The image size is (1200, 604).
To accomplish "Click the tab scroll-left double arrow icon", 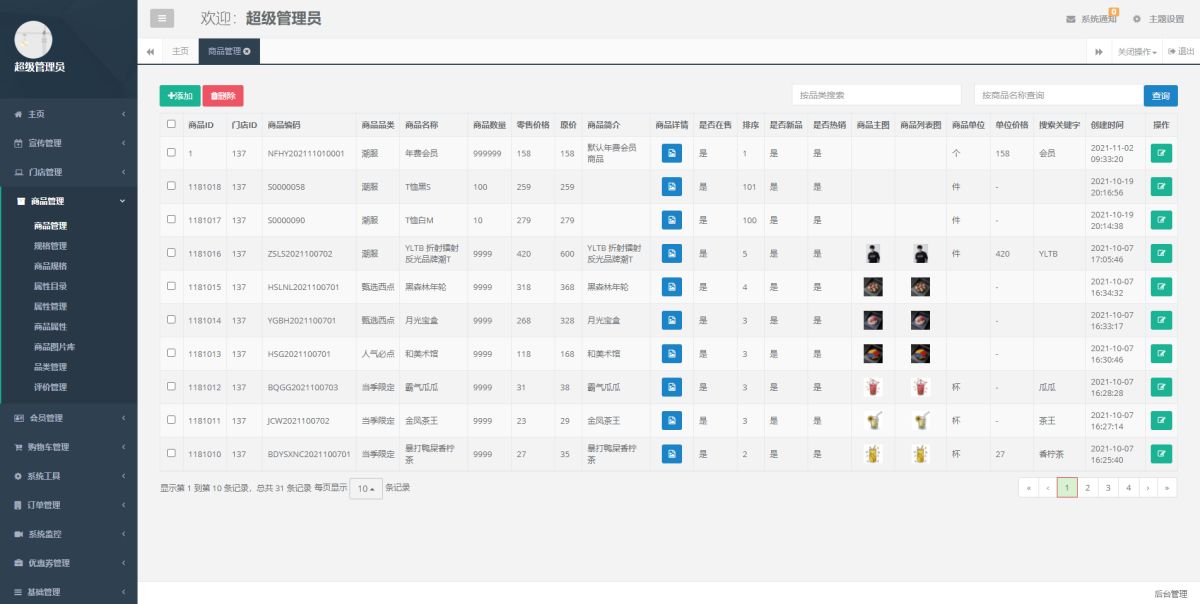I will [150, 51].
